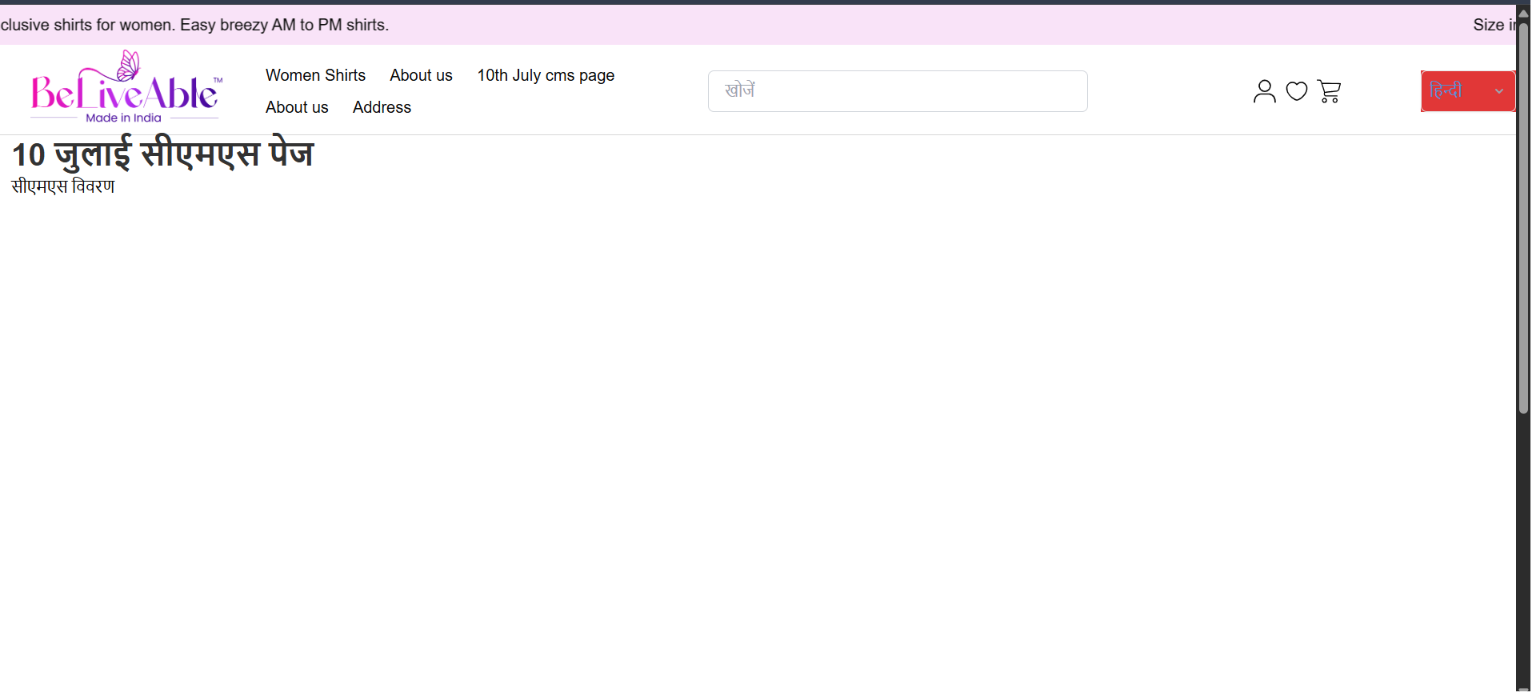Click the सीएमएस विवरण text

(63, 186)
